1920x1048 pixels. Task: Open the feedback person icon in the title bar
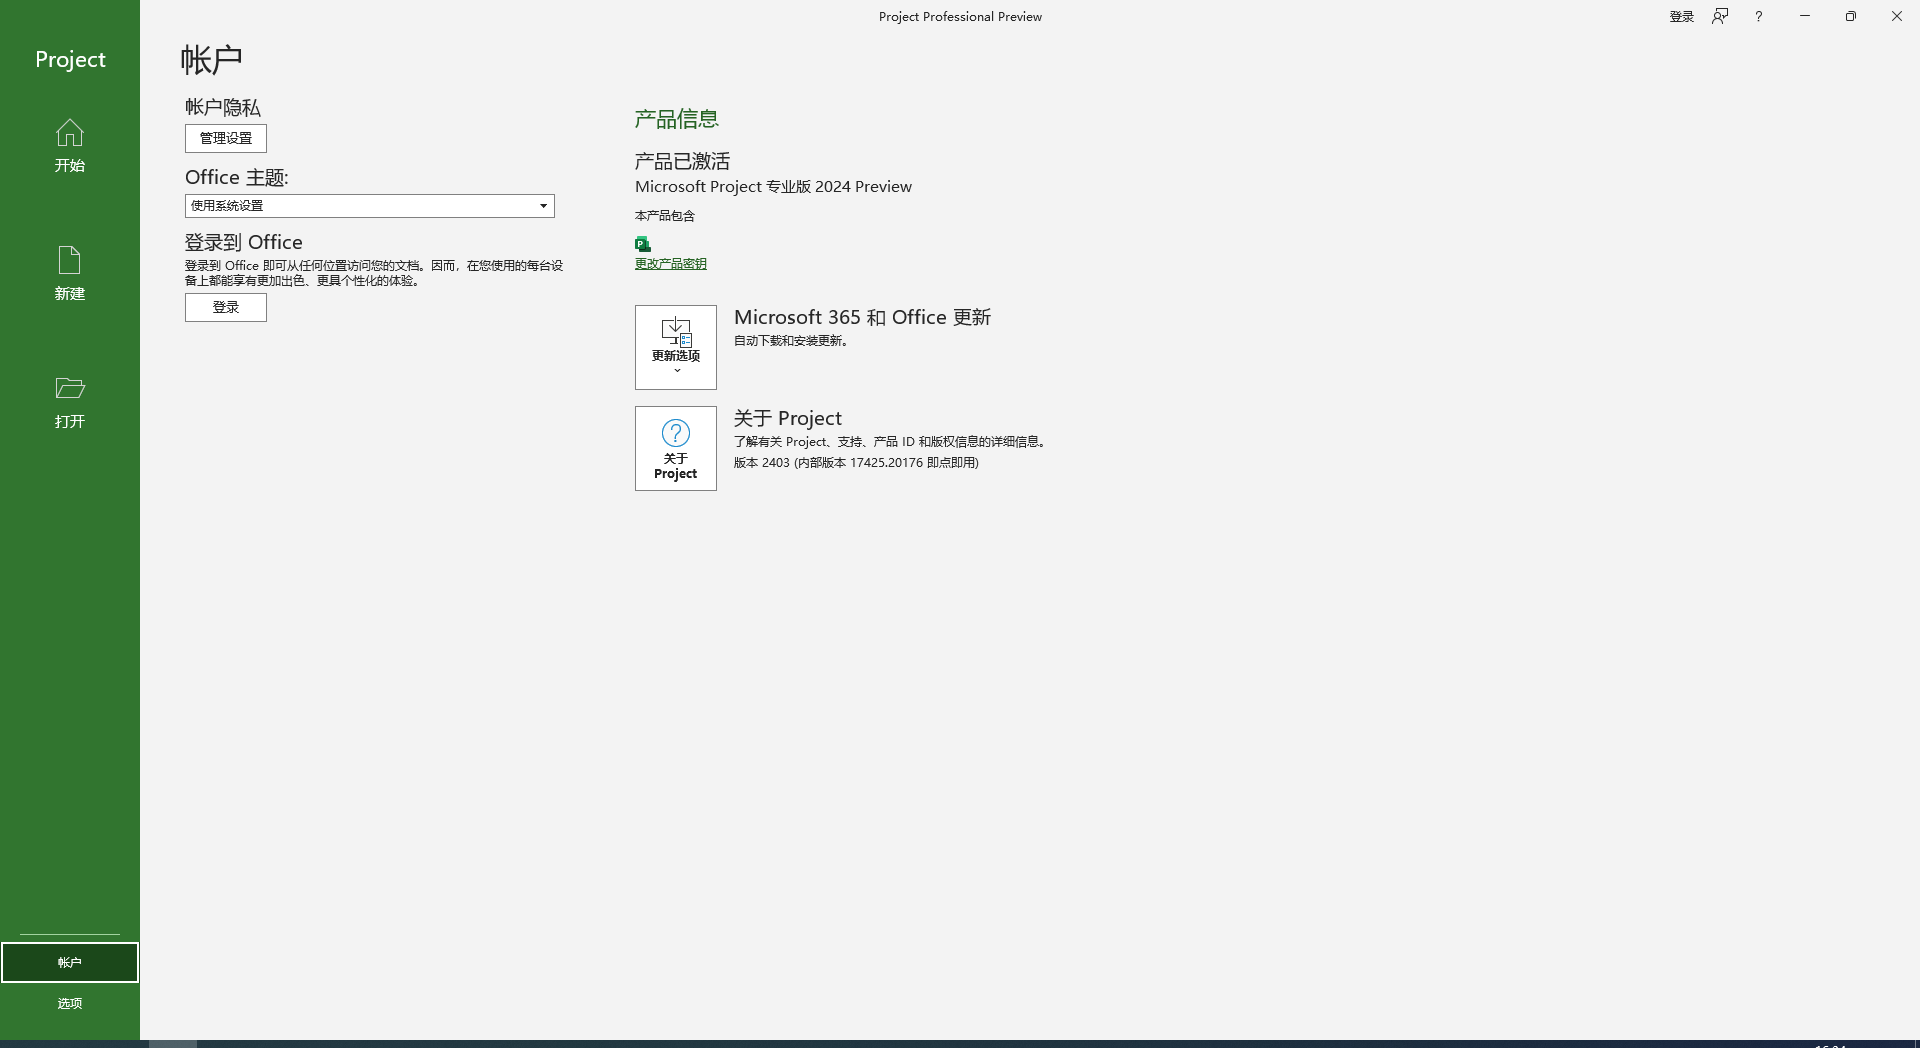pos(1719,16)
